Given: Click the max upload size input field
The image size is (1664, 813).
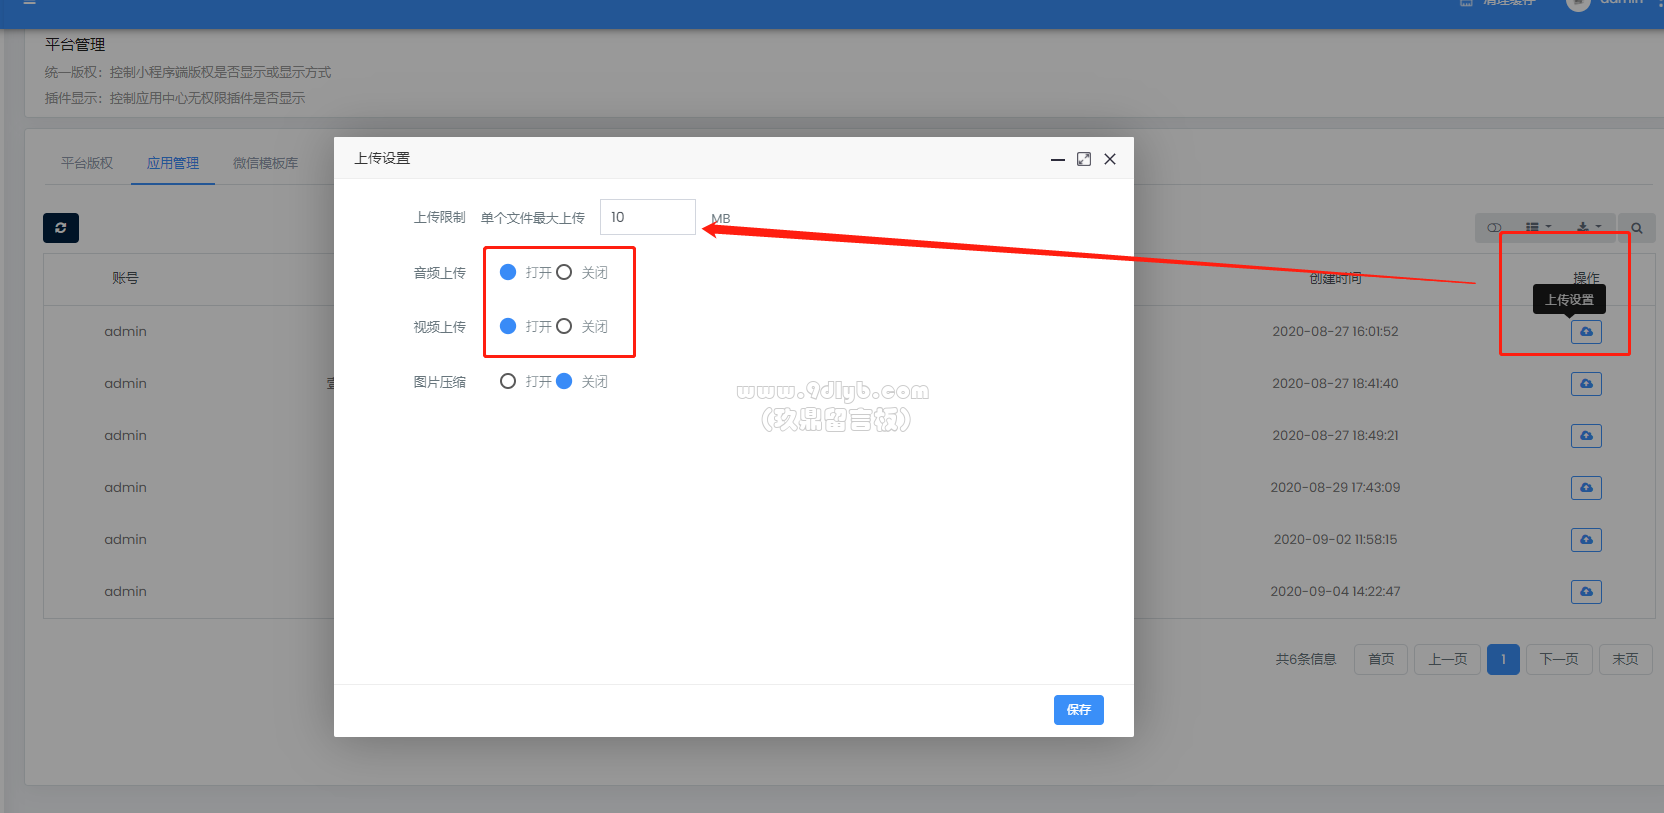Looking at the screenshot, I should point(648,217).
